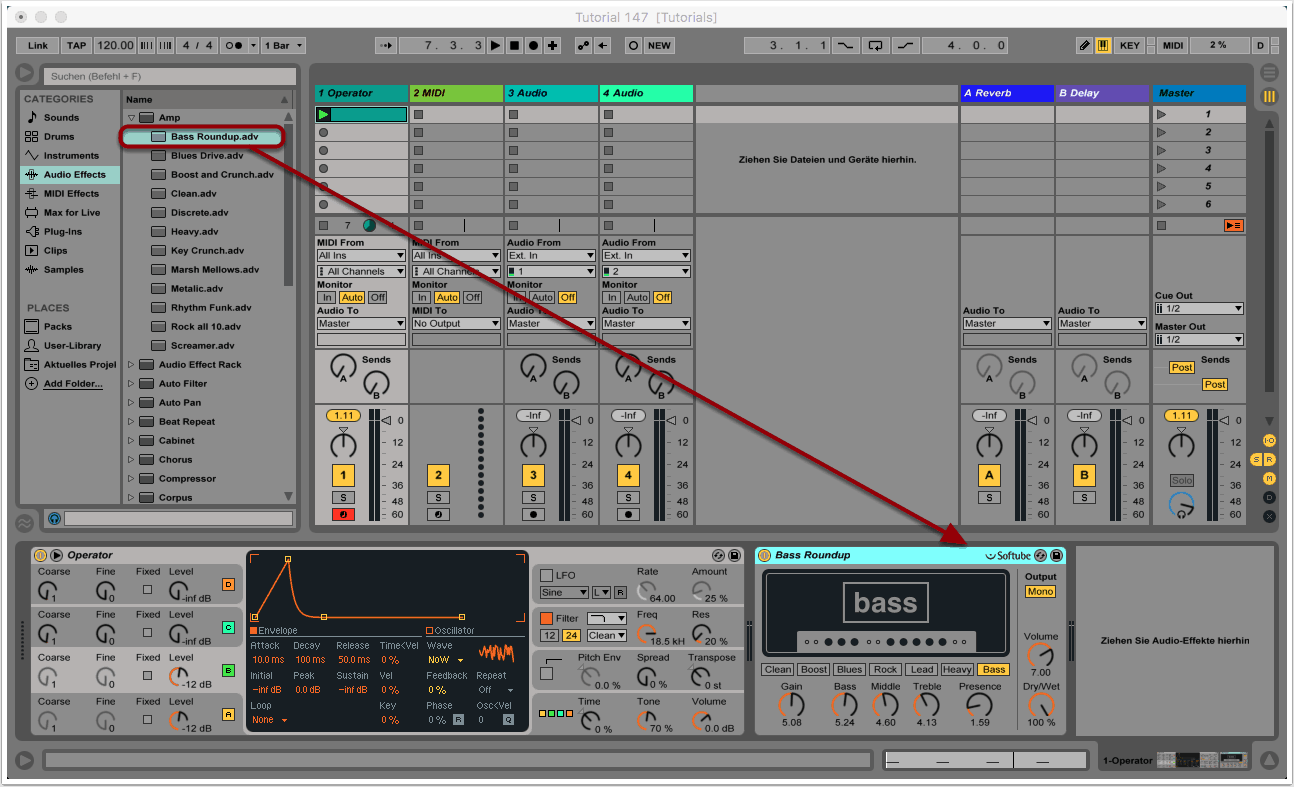Click the Gain knob on Bass Roundup
The width and height of the screenshot is (1294, 787).
pos(790,705)
